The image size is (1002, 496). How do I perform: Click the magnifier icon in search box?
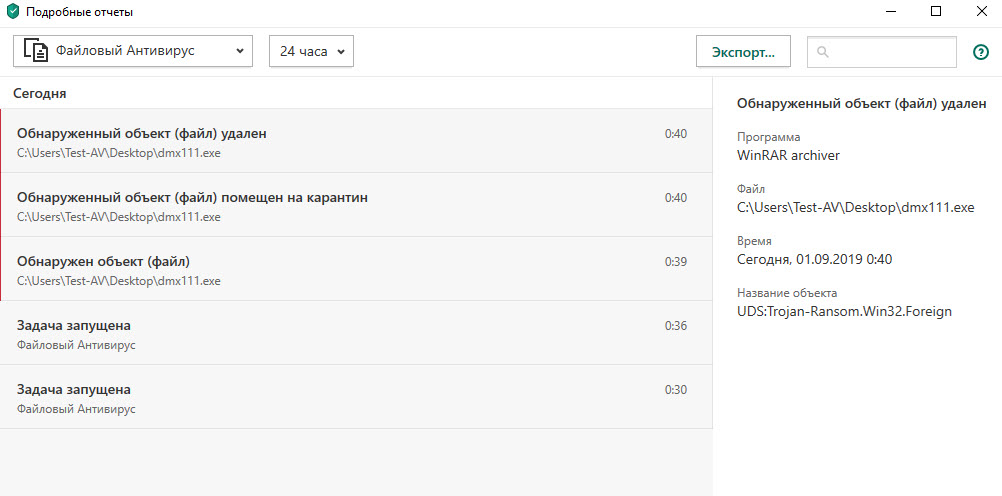click(822, 52)
